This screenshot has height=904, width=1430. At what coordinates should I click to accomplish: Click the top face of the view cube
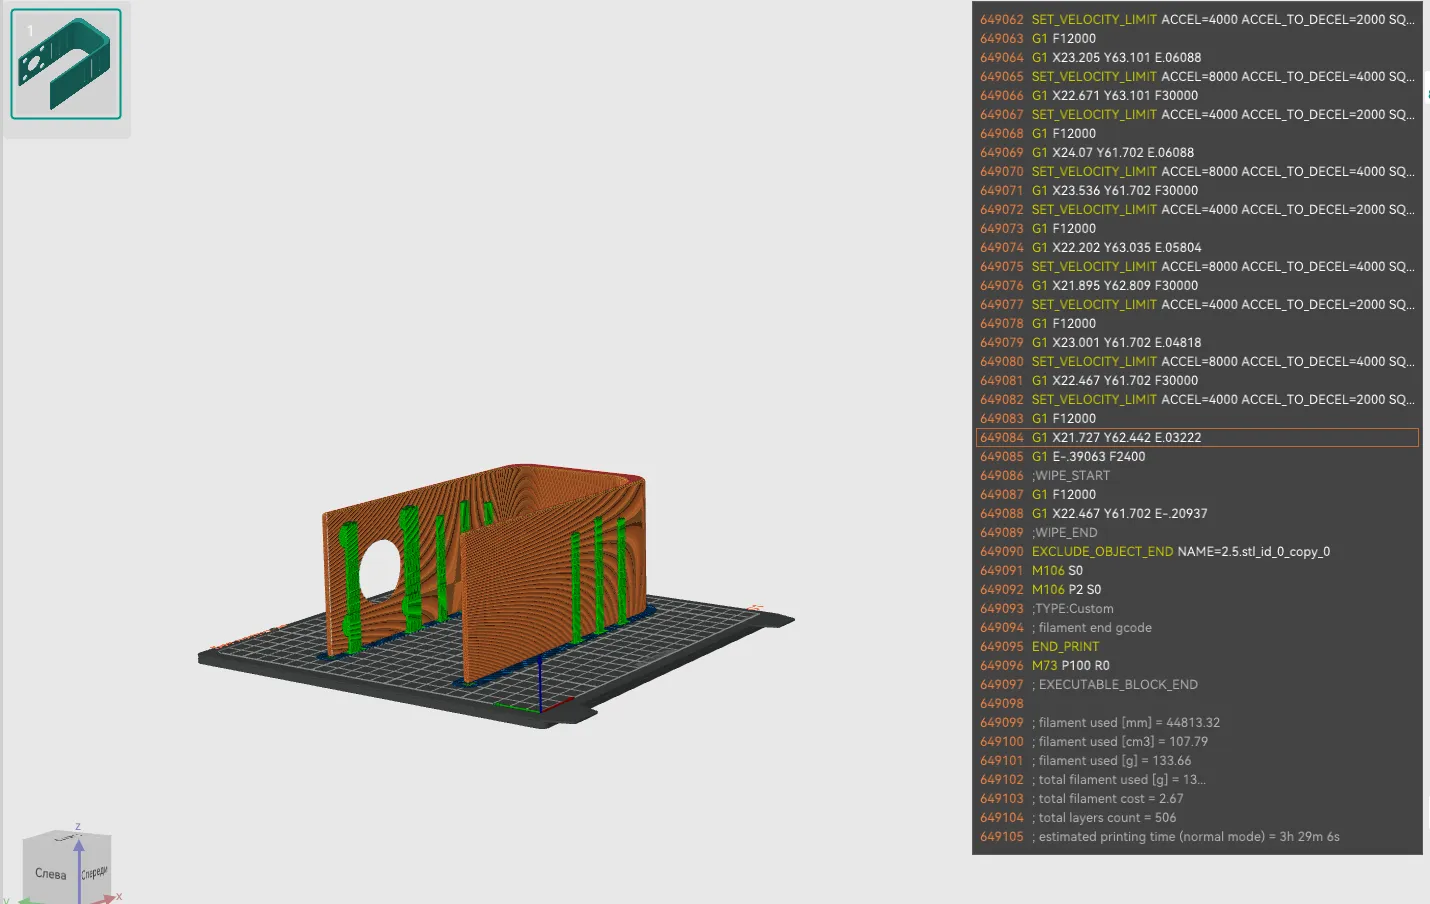click(68, 836)
